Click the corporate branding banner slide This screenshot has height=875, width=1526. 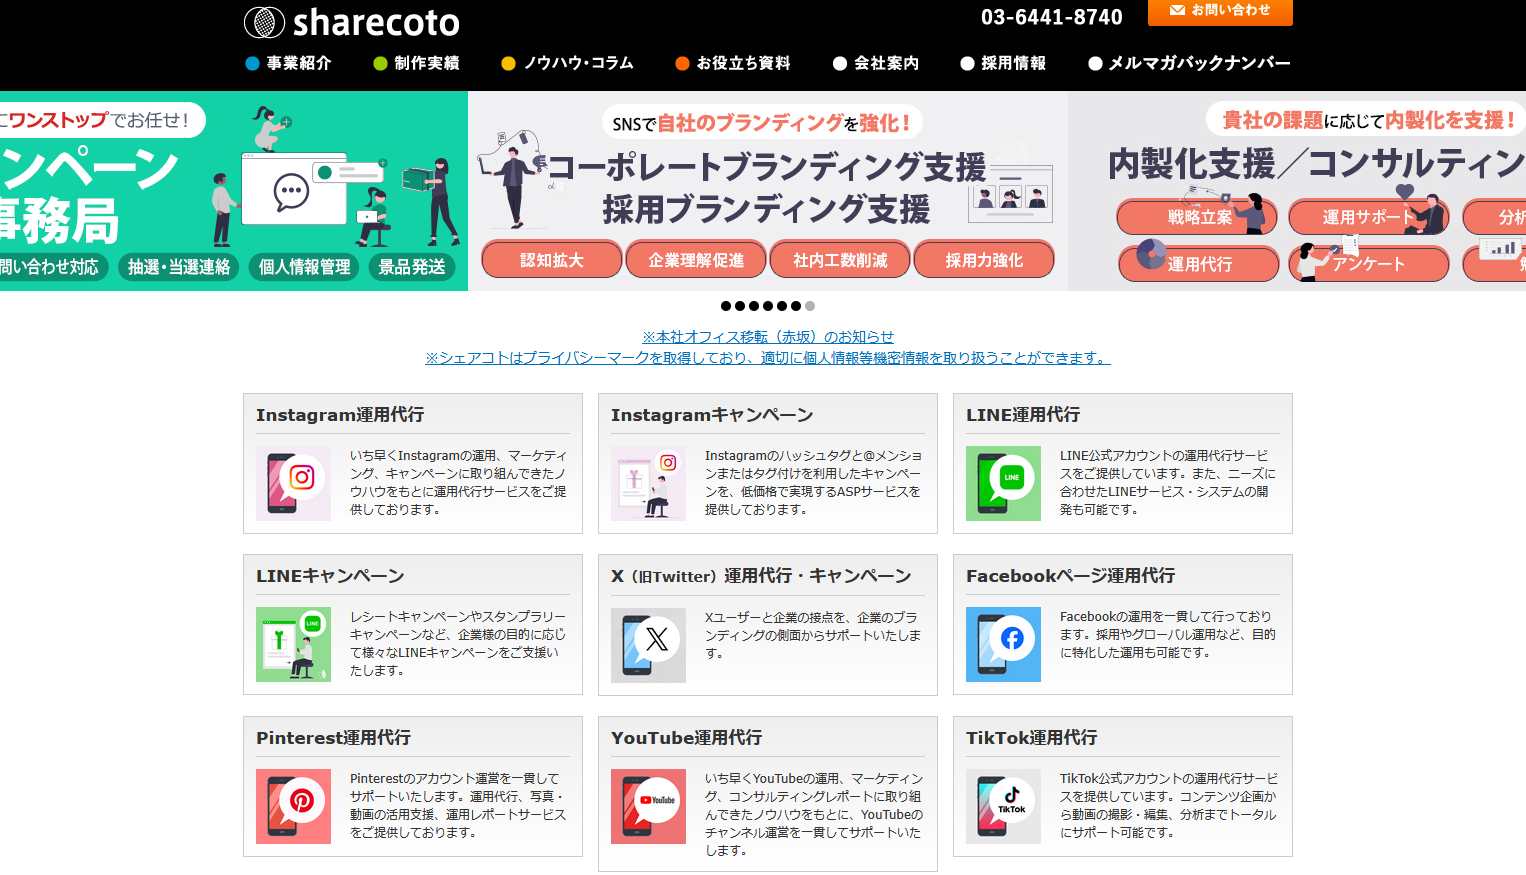click(768, 190)
